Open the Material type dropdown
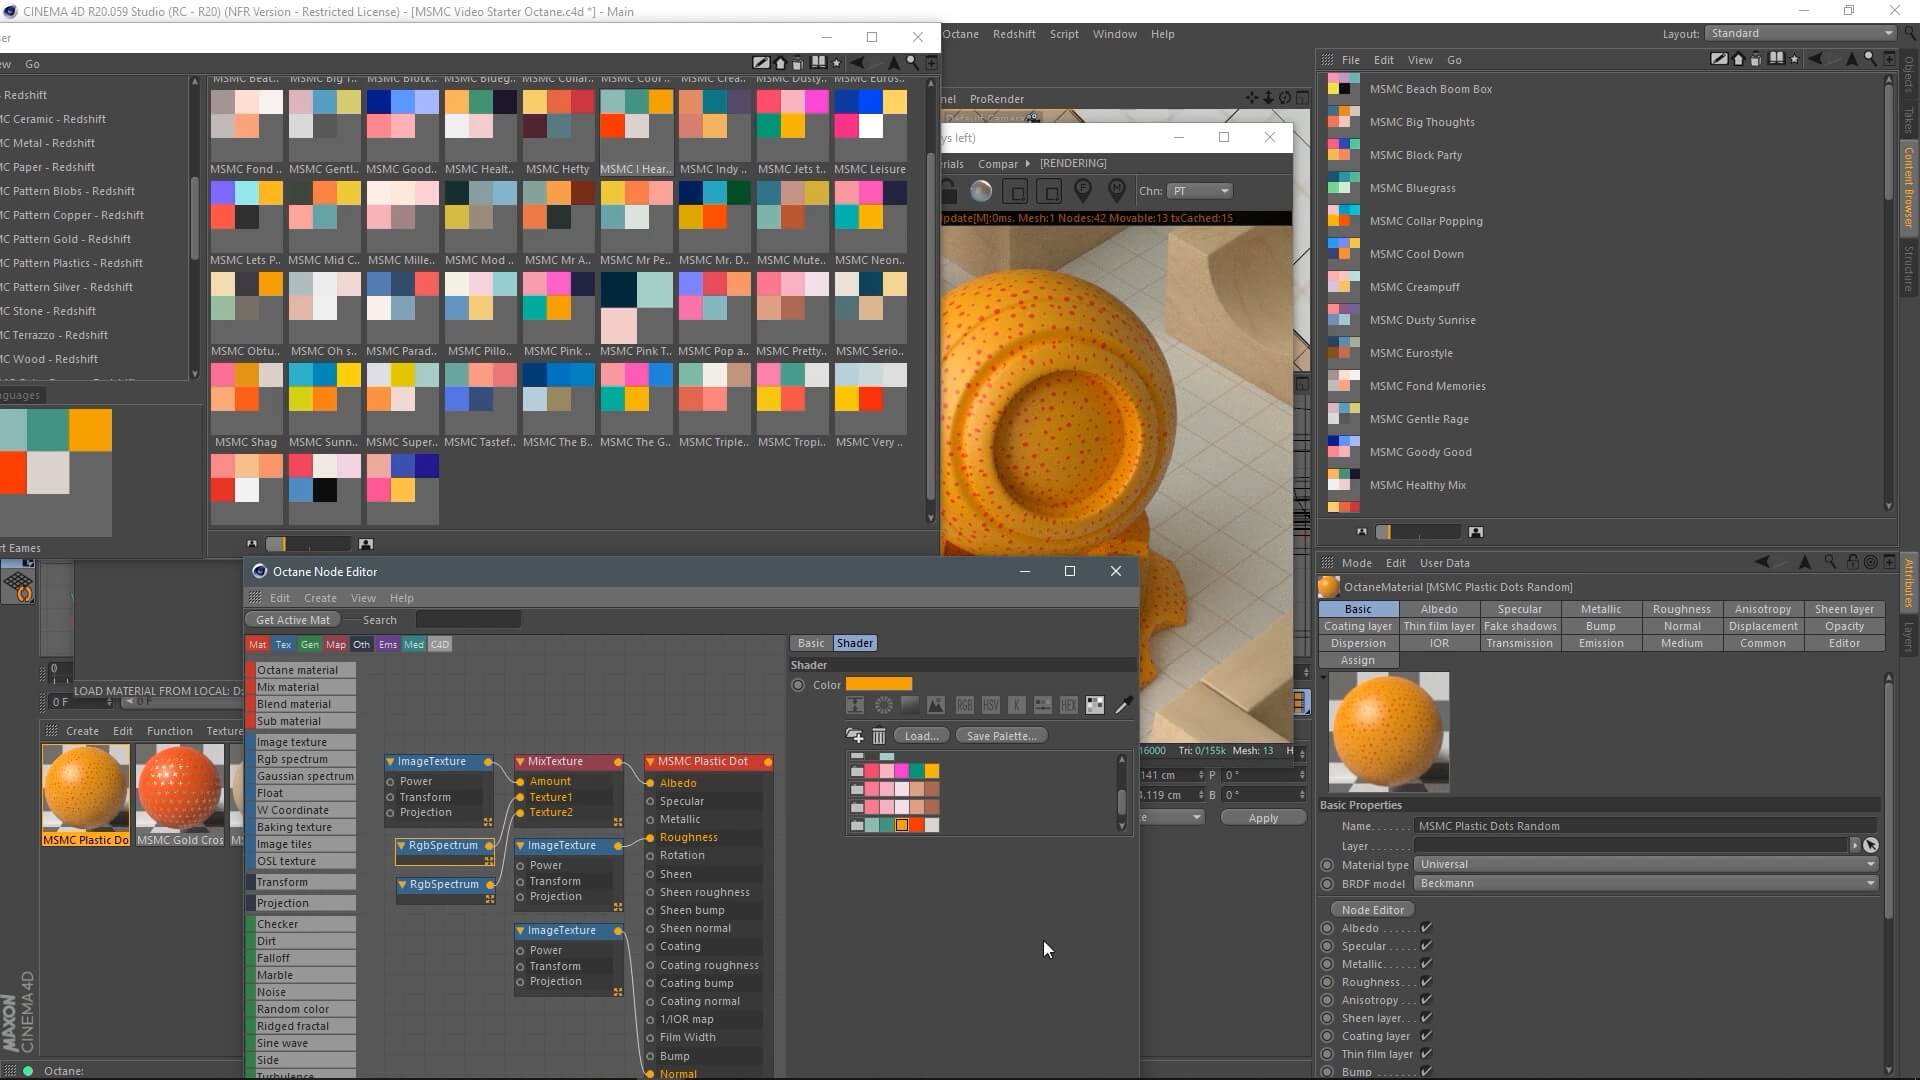Image resolution: width=1920 pixels, height=1080 pixels. (1645, 865)
